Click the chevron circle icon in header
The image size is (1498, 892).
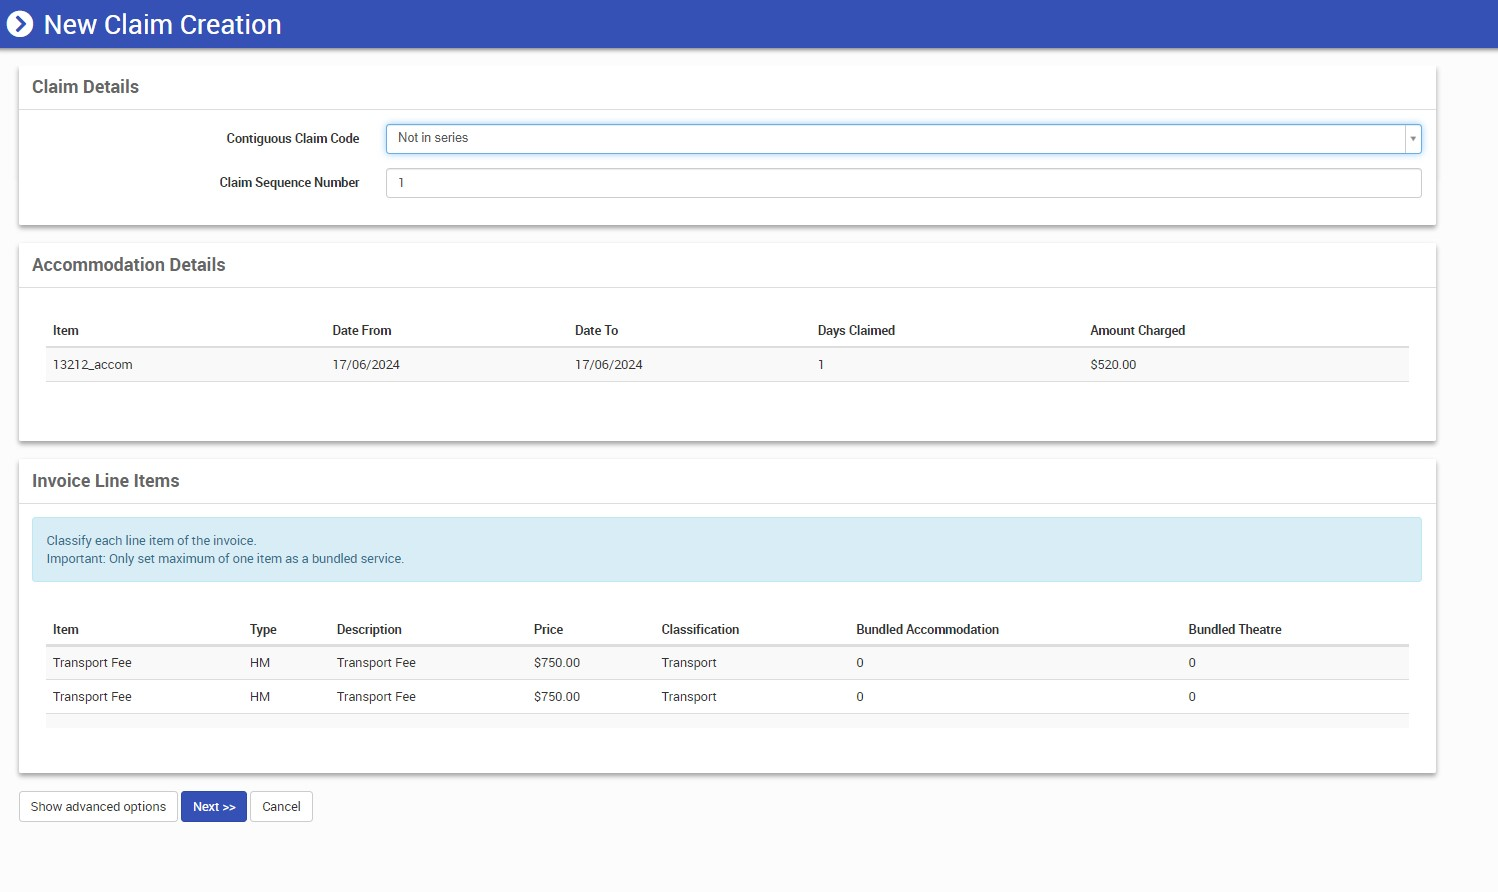[x=20, y=24]
